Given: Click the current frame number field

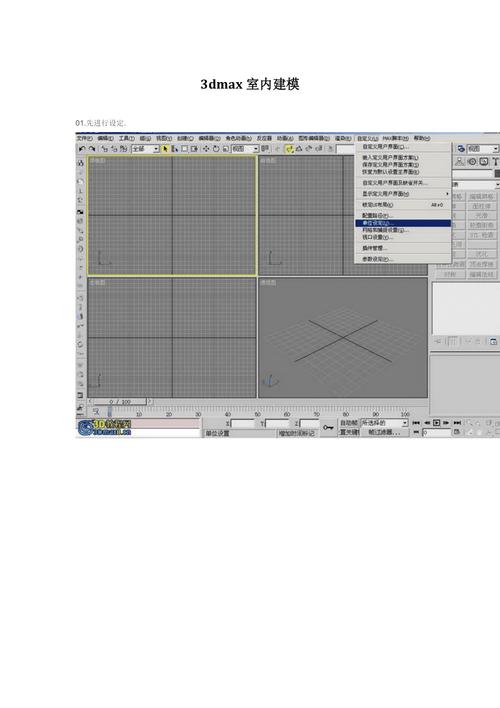Looking at the screenshot, I should tap(436, 433).
